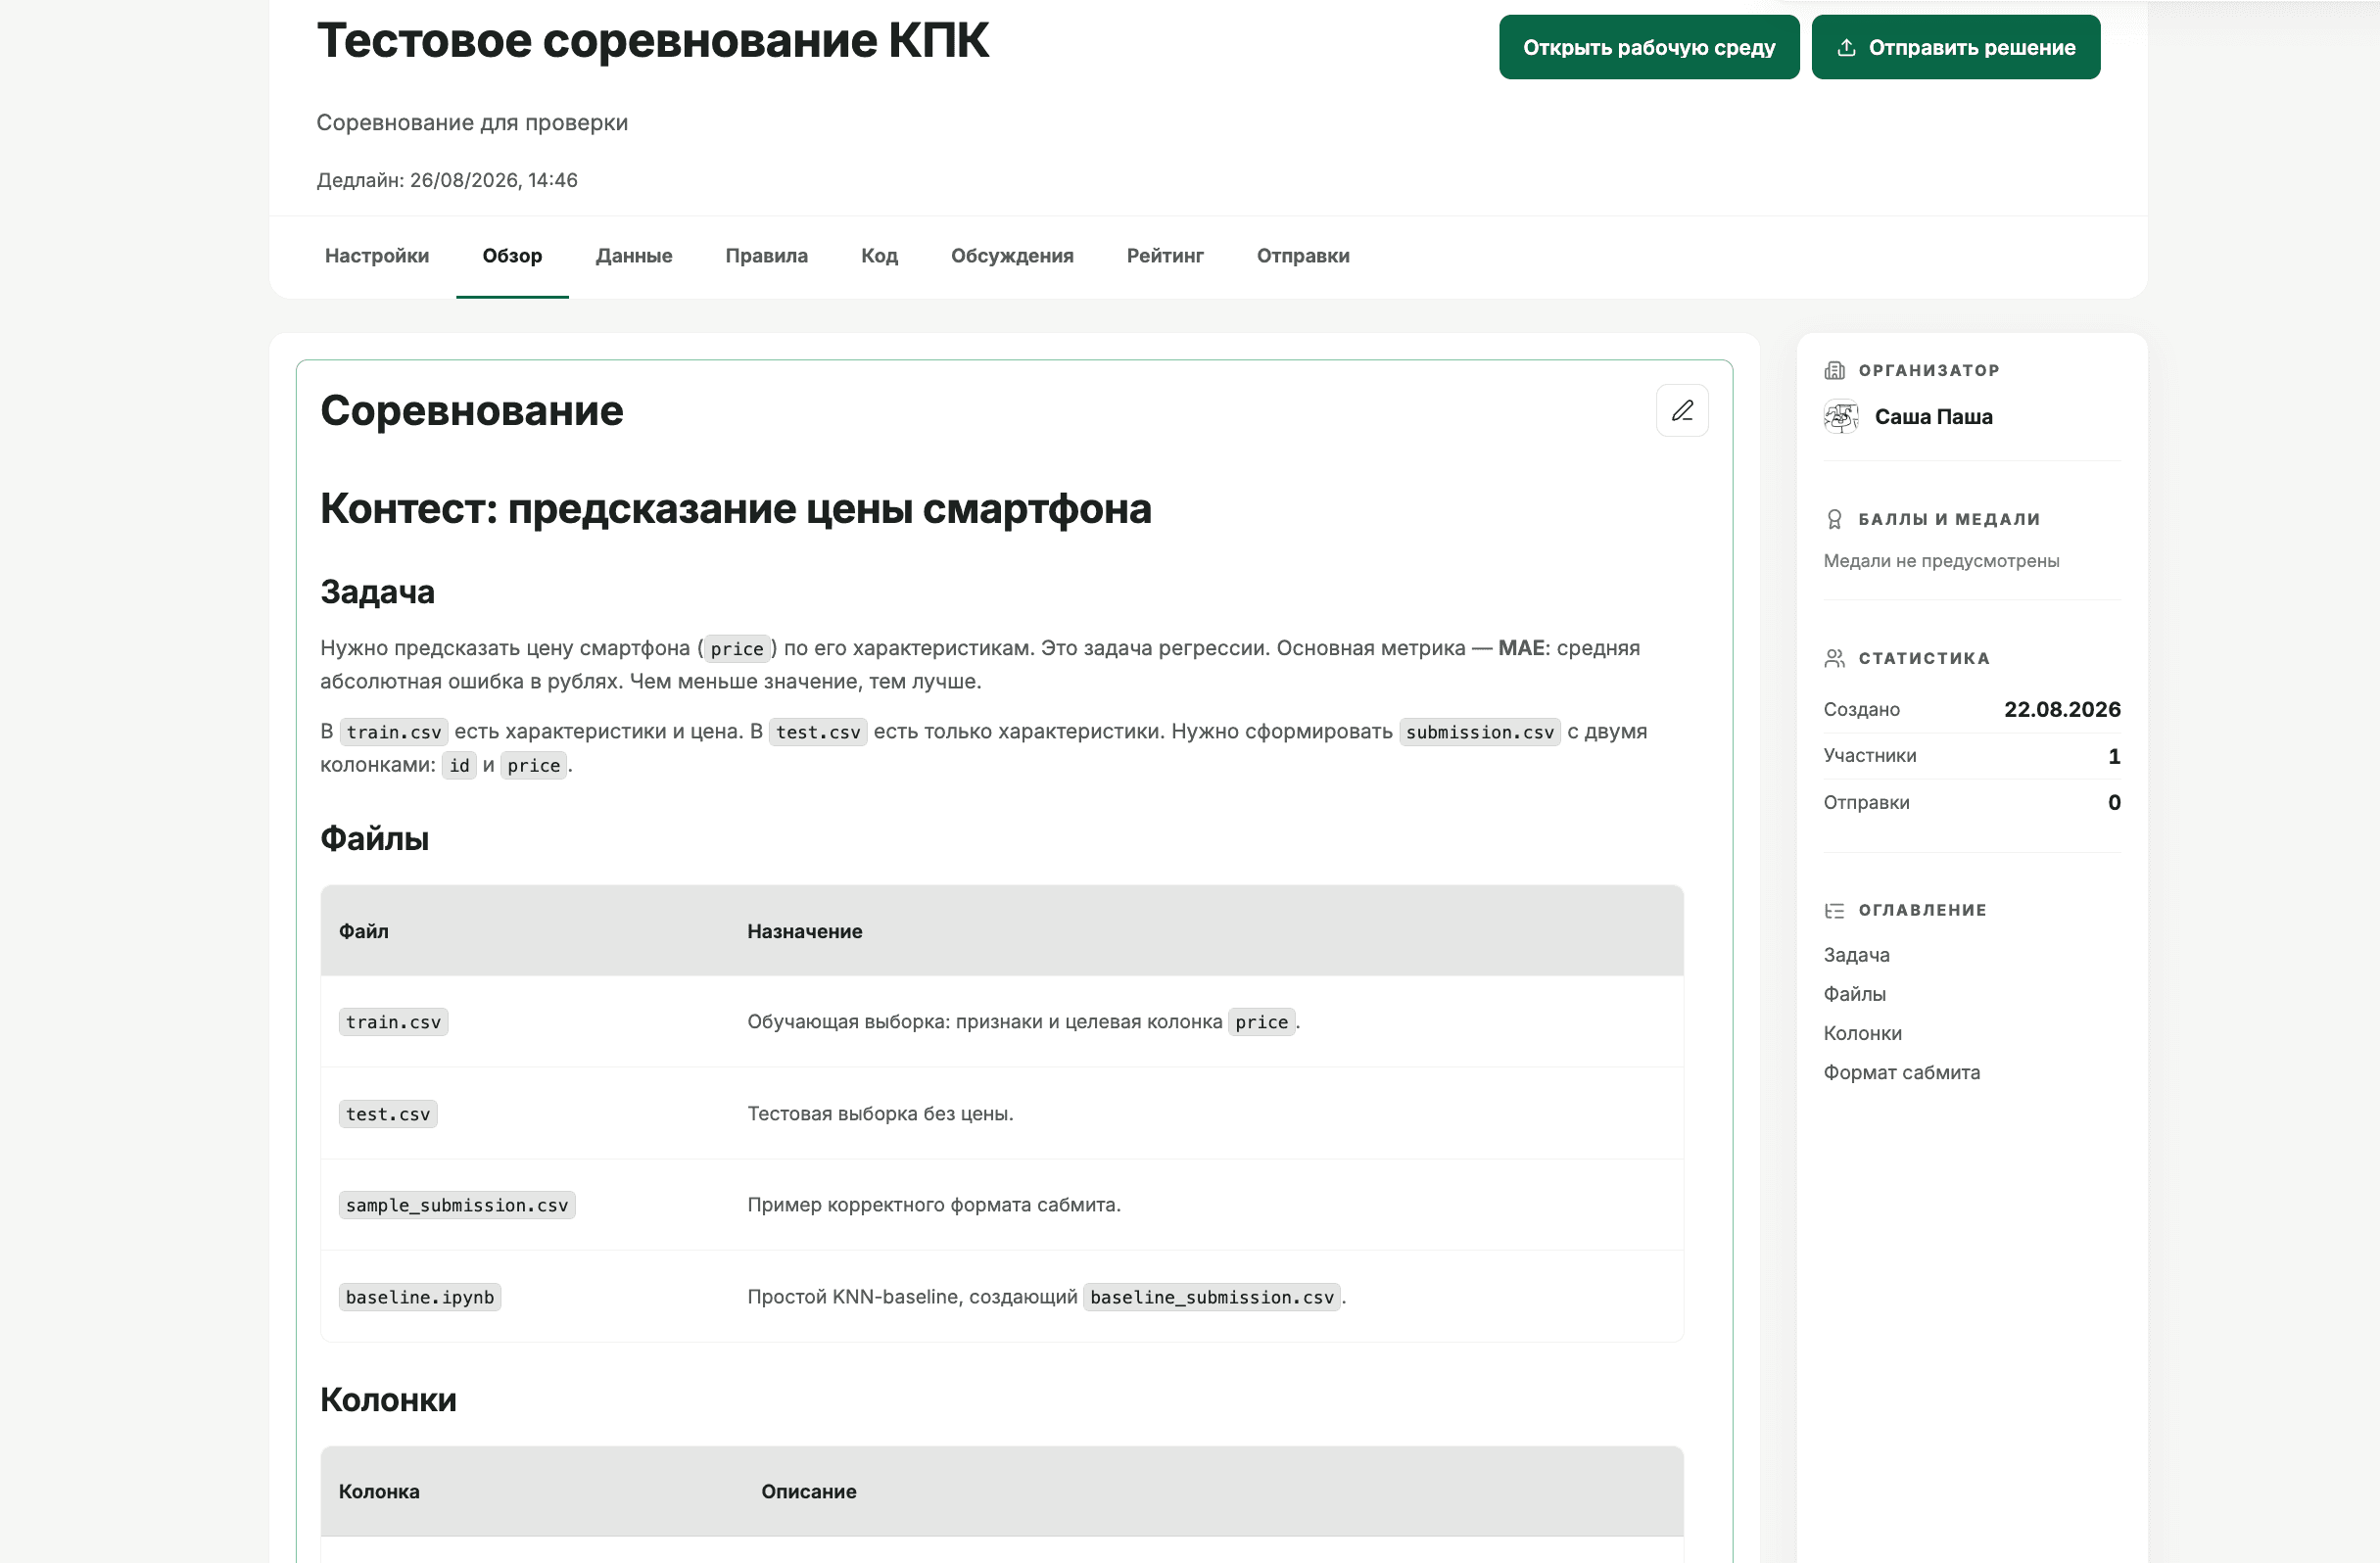Open the Правила tab
Image resolution: width=2380 pixels, height=1563 pixels.
coord(766,256)
